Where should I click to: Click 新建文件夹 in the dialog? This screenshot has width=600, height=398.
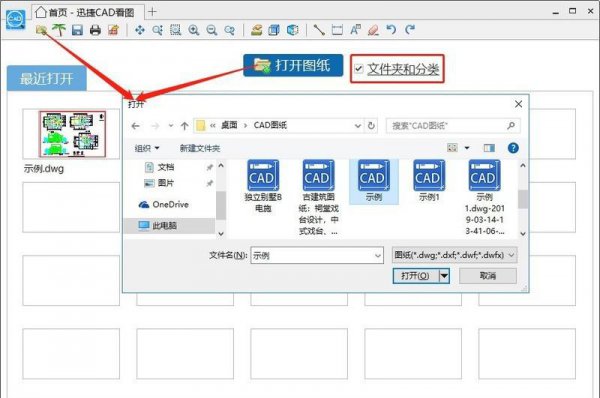click(200, 148)
